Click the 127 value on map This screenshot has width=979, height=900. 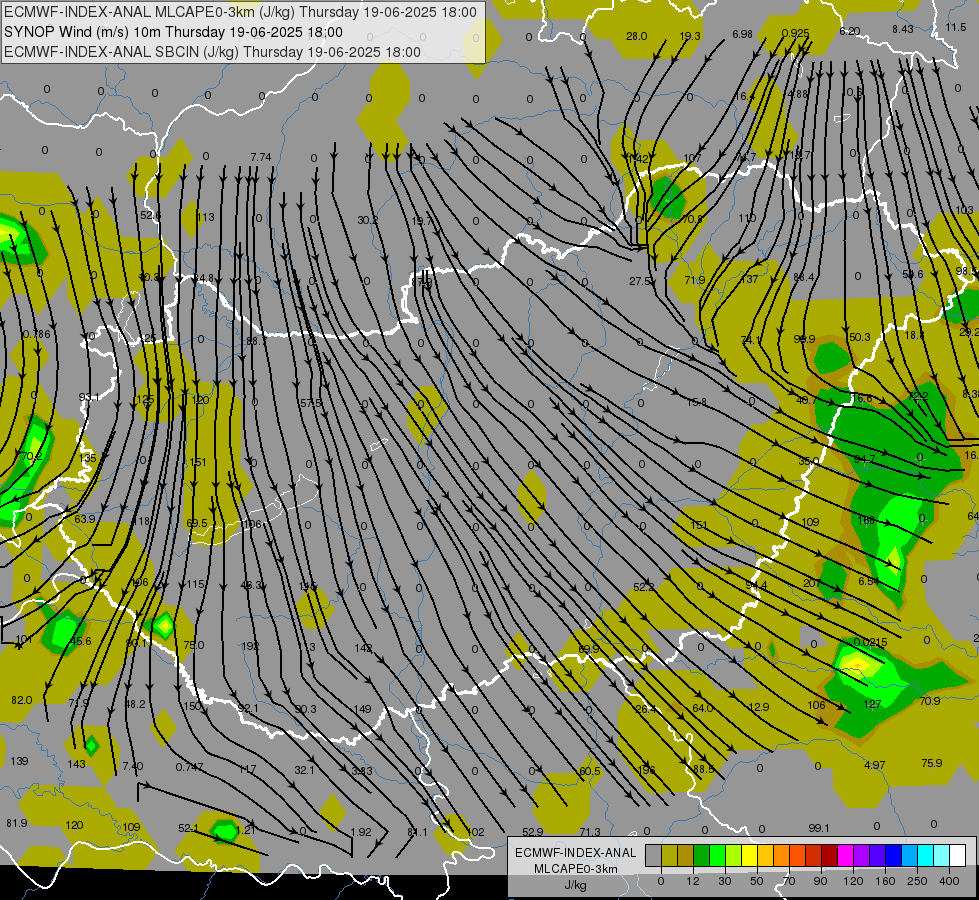pyautogui.click(x=872, y=705)
